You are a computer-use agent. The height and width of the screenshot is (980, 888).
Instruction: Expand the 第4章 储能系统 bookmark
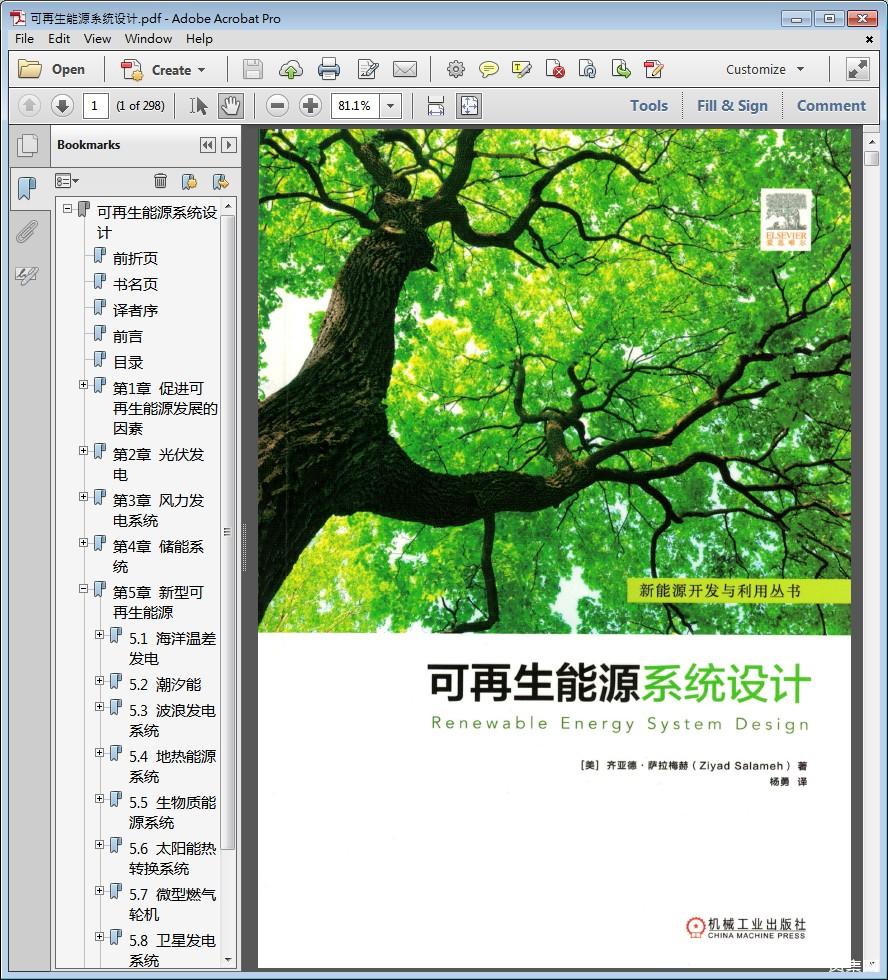click(x=83, y=542)
